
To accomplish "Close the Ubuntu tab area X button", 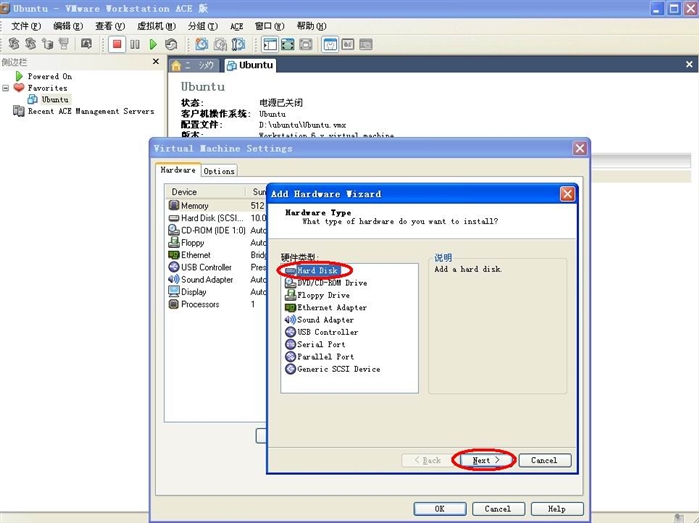I will click(x=689, y=65).
